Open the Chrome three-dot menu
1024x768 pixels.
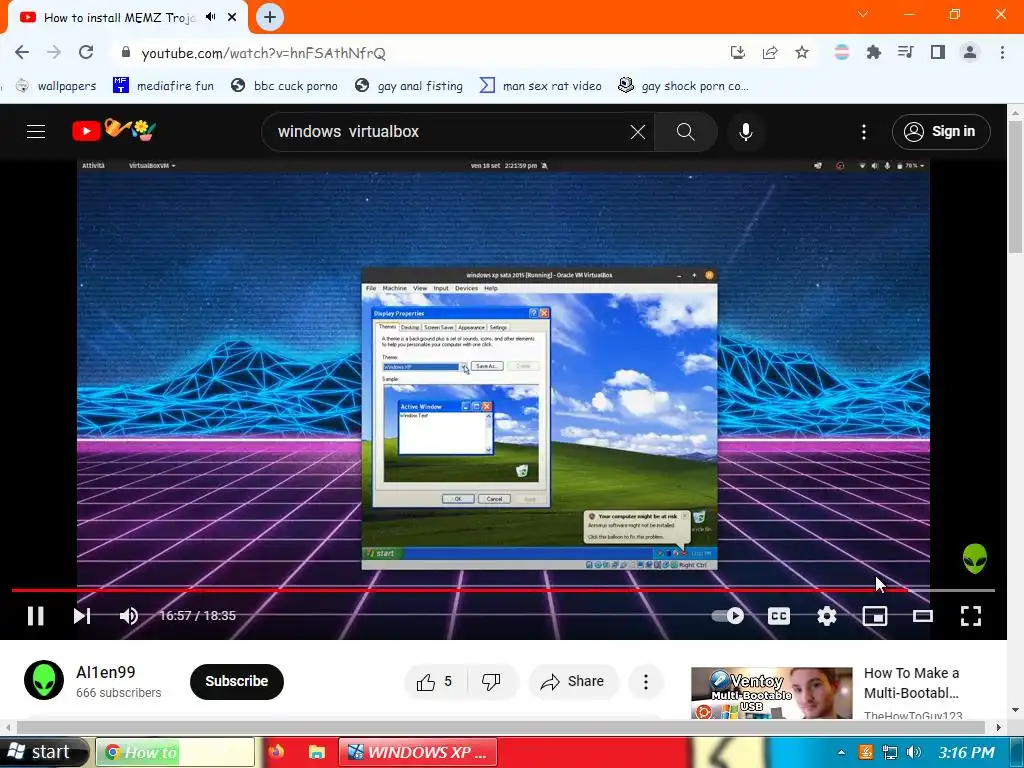1002,52
